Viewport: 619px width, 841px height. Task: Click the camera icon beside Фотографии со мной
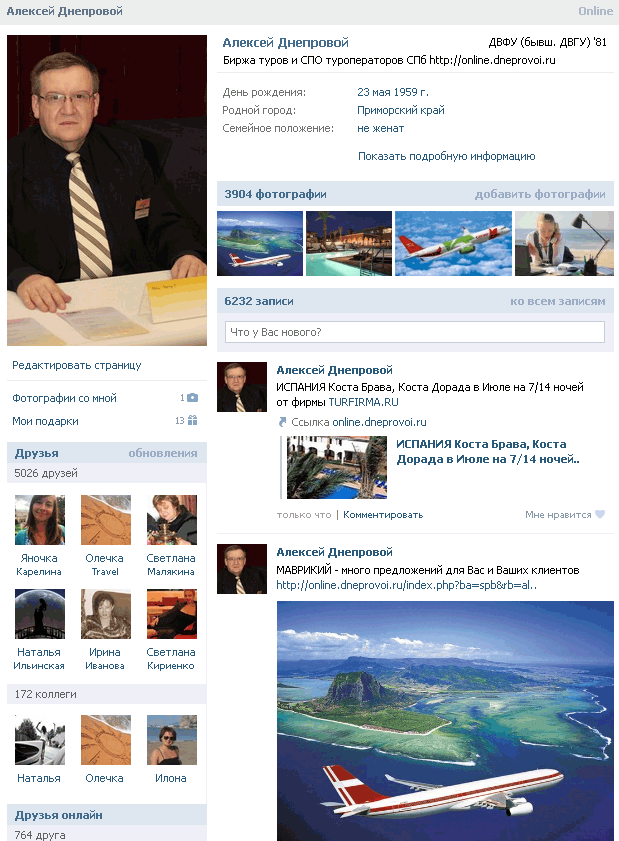pos(193,398)
